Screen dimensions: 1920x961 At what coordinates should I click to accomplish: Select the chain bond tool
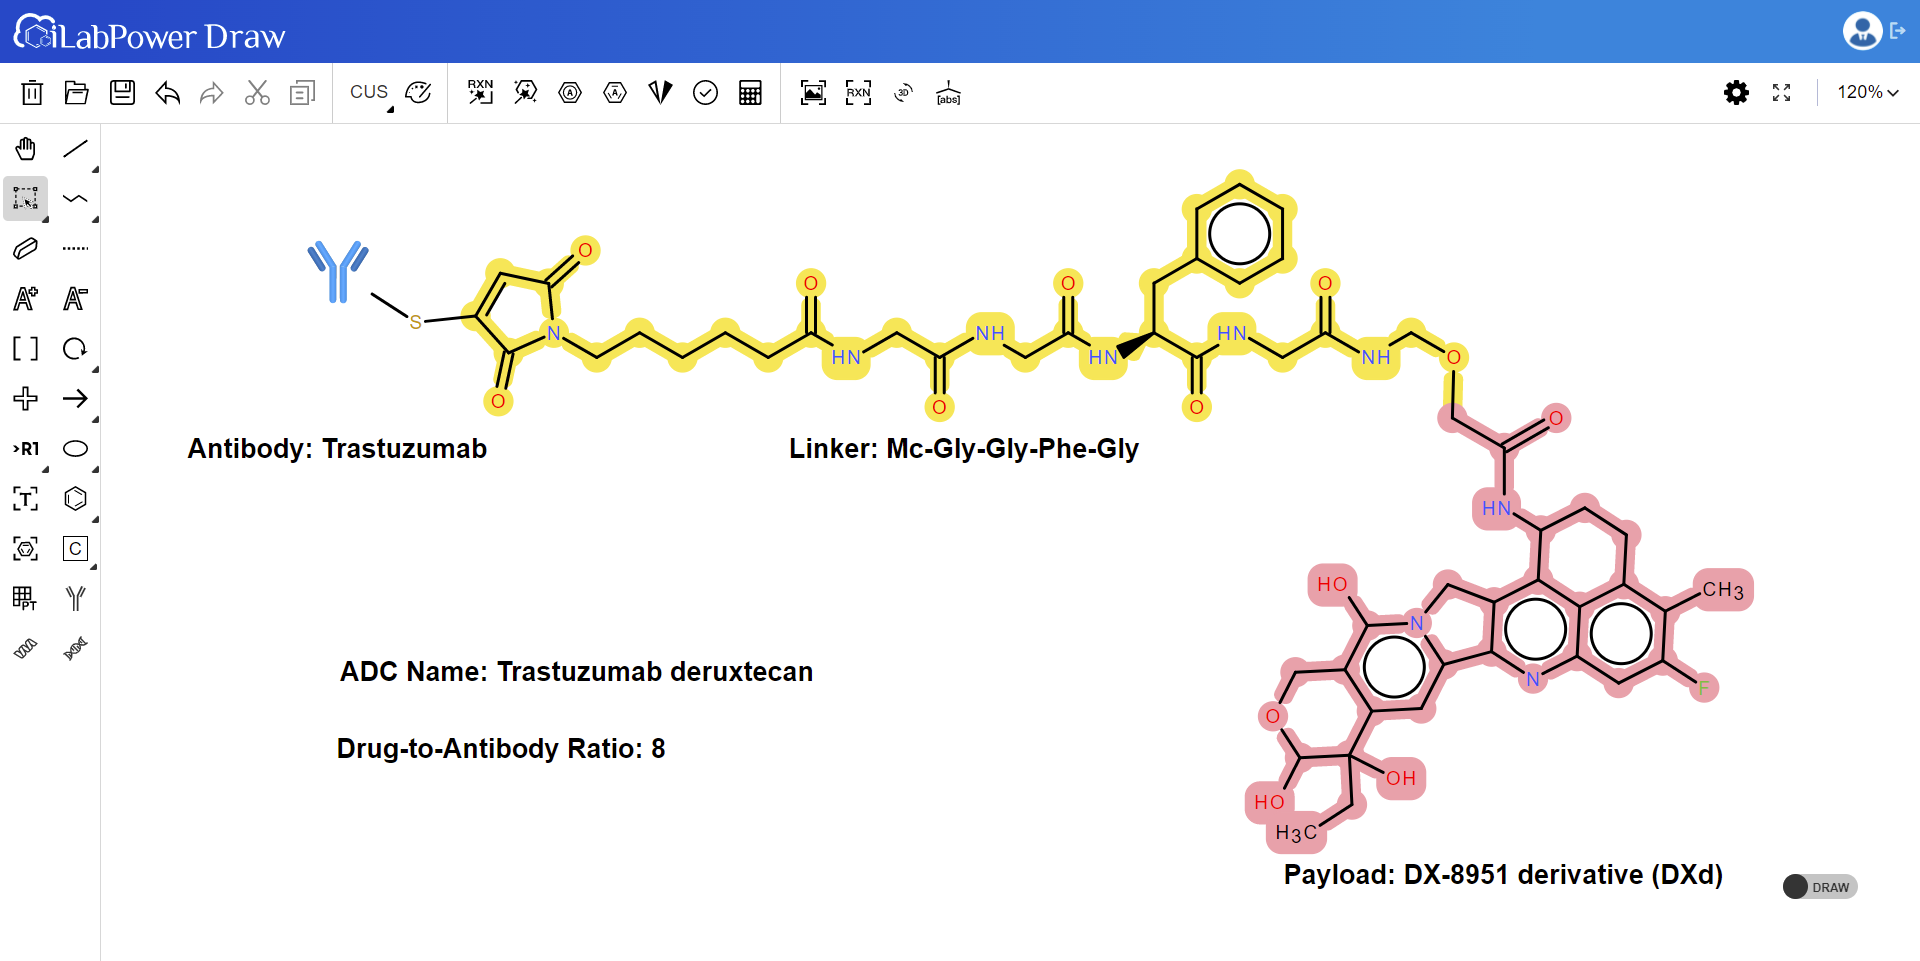[x=75, y=199]
